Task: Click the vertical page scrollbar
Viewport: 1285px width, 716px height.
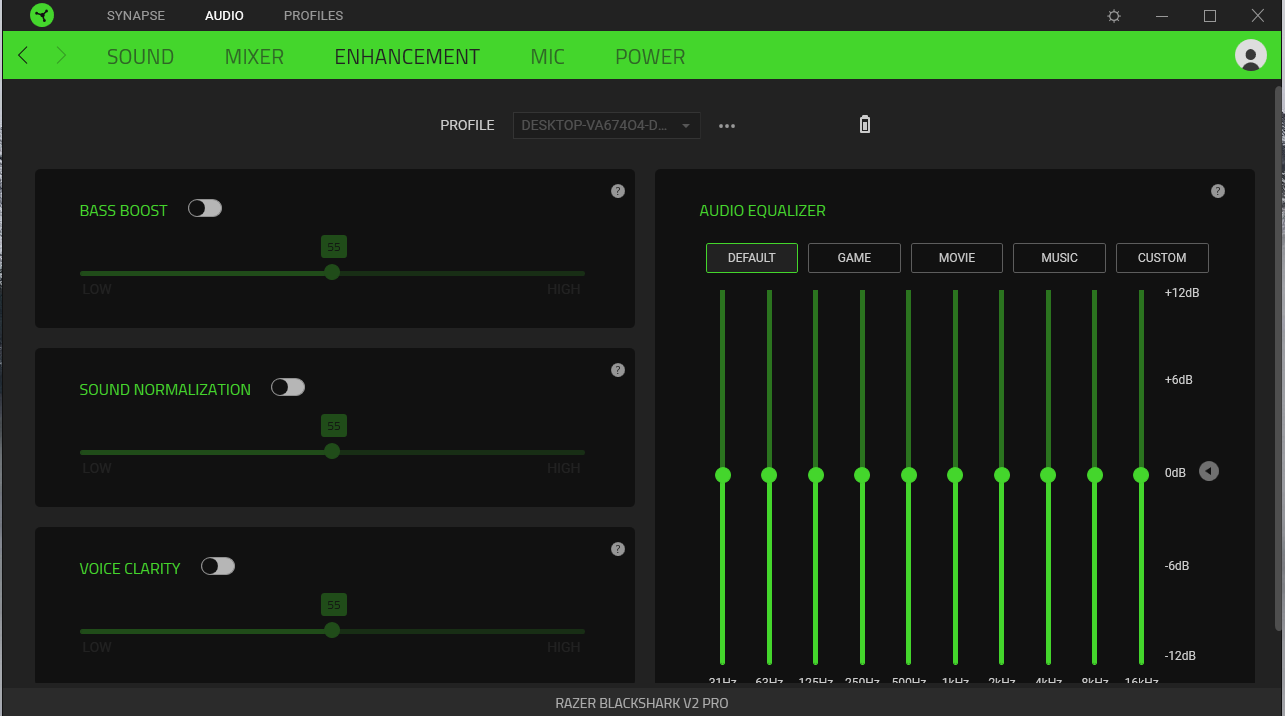Action: 1279,360
